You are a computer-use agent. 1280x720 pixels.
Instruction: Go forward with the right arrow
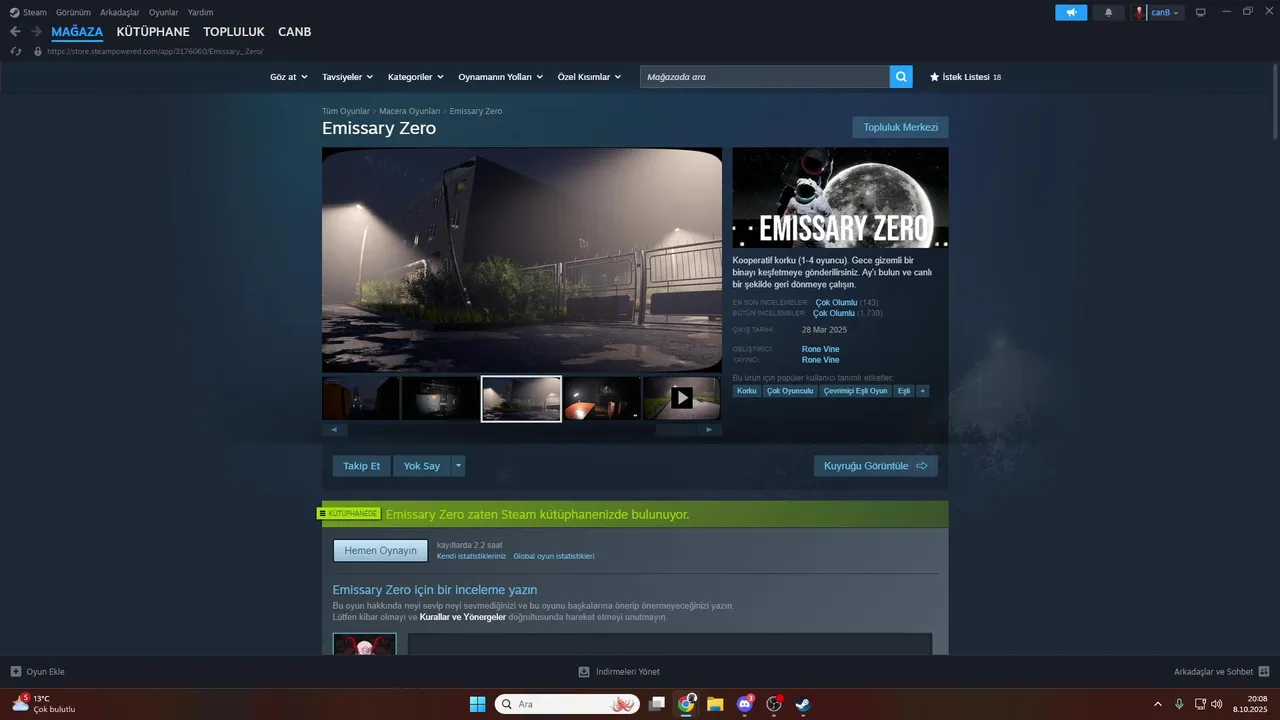click(x=35, y=32)
